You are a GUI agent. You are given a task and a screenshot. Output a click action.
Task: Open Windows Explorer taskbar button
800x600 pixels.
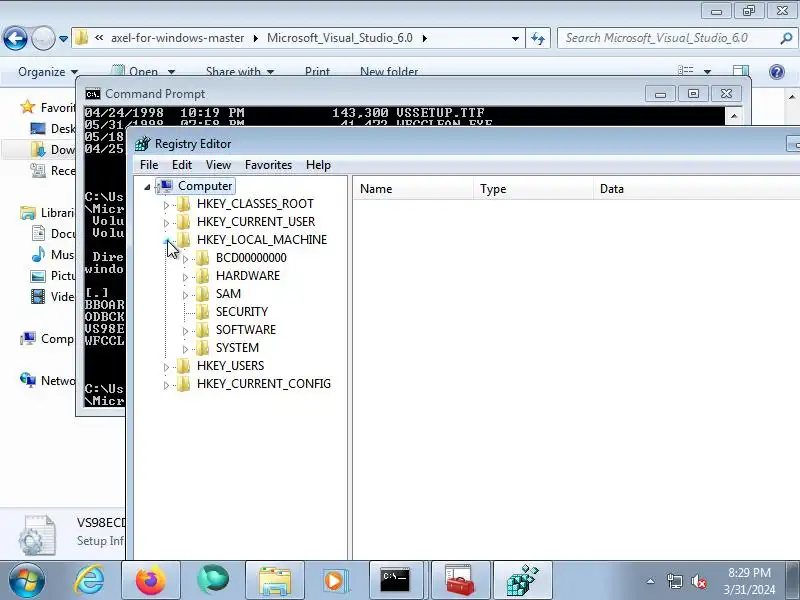point(274,581)
